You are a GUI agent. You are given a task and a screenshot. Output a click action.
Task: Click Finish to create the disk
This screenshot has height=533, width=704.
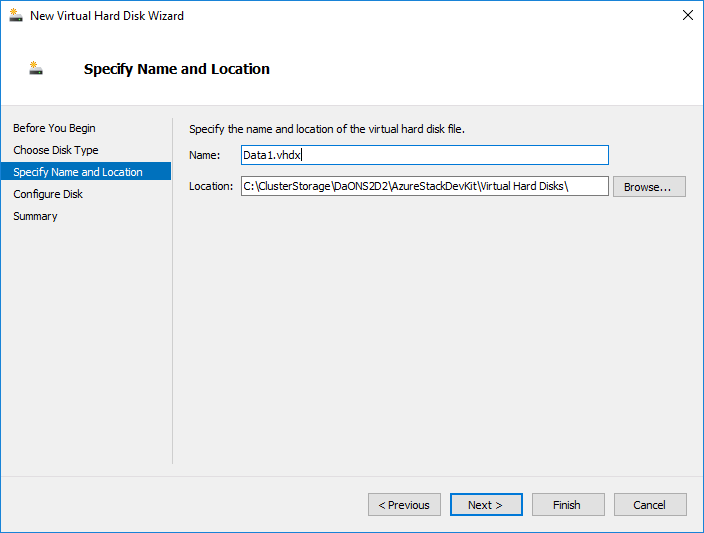(x=568, y=505)
